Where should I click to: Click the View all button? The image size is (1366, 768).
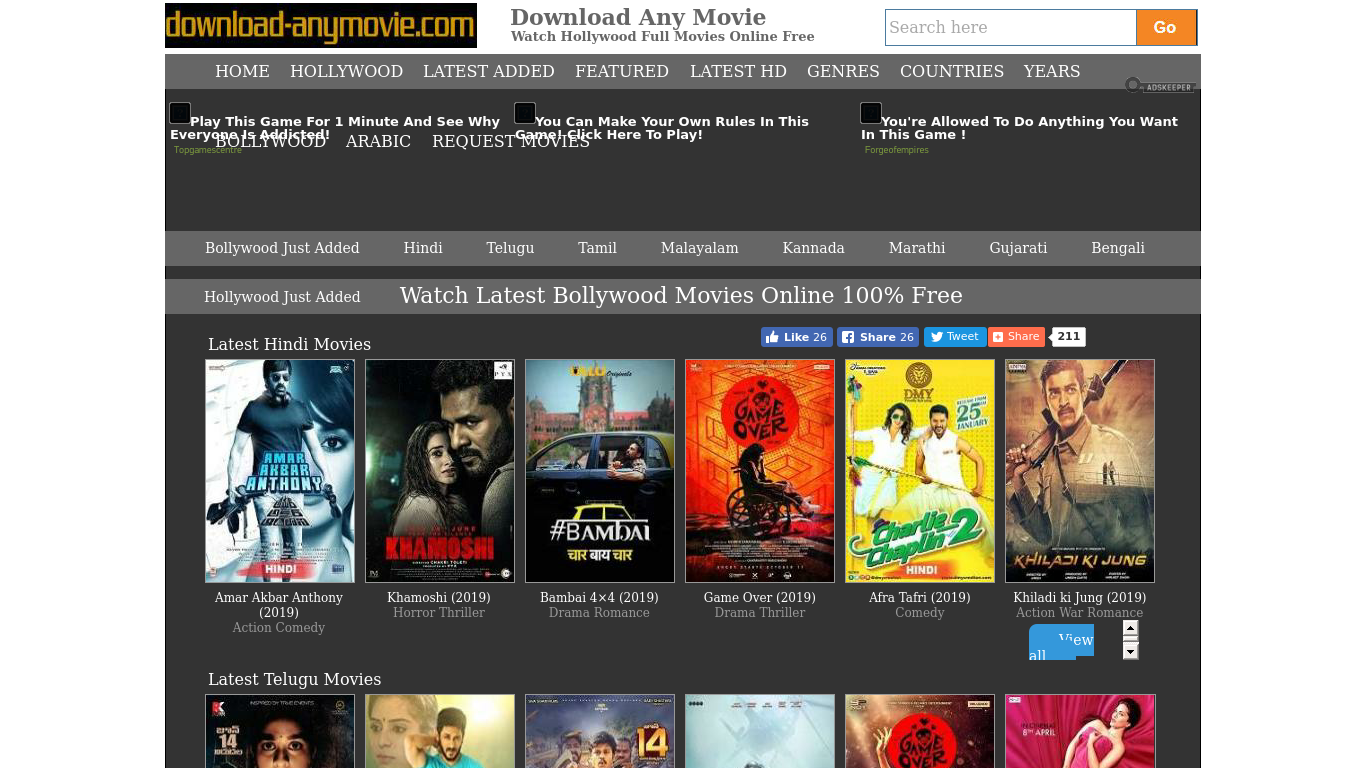[1061, 643]
